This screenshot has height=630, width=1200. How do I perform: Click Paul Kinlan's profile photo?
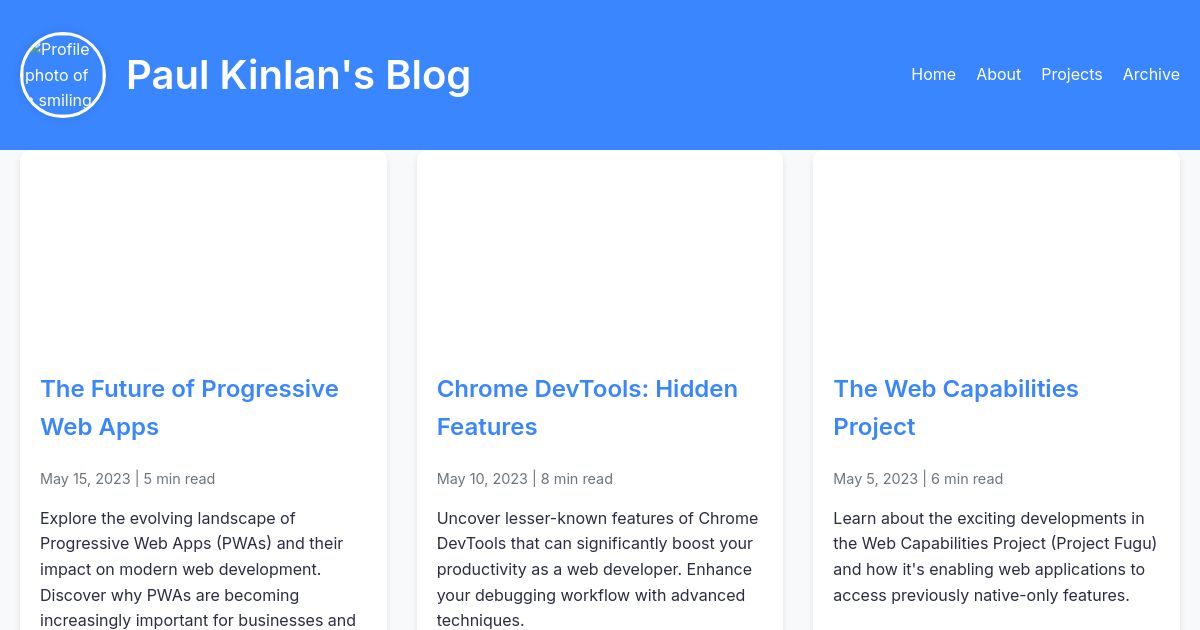coord(62,74)
